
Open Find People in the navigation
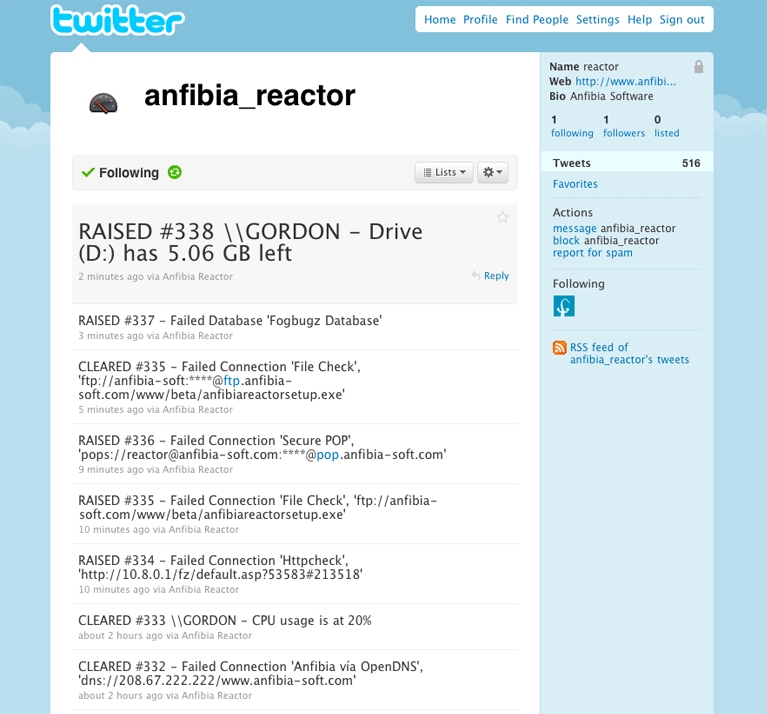click(537, 20)
